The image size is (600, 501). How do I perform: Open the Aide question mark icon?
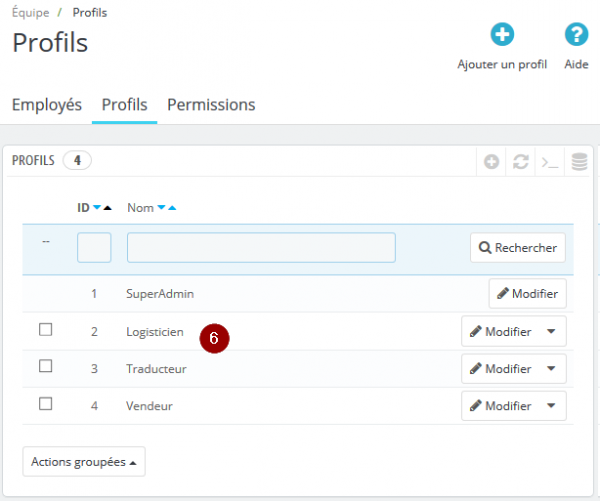click(x=576, y=34)
